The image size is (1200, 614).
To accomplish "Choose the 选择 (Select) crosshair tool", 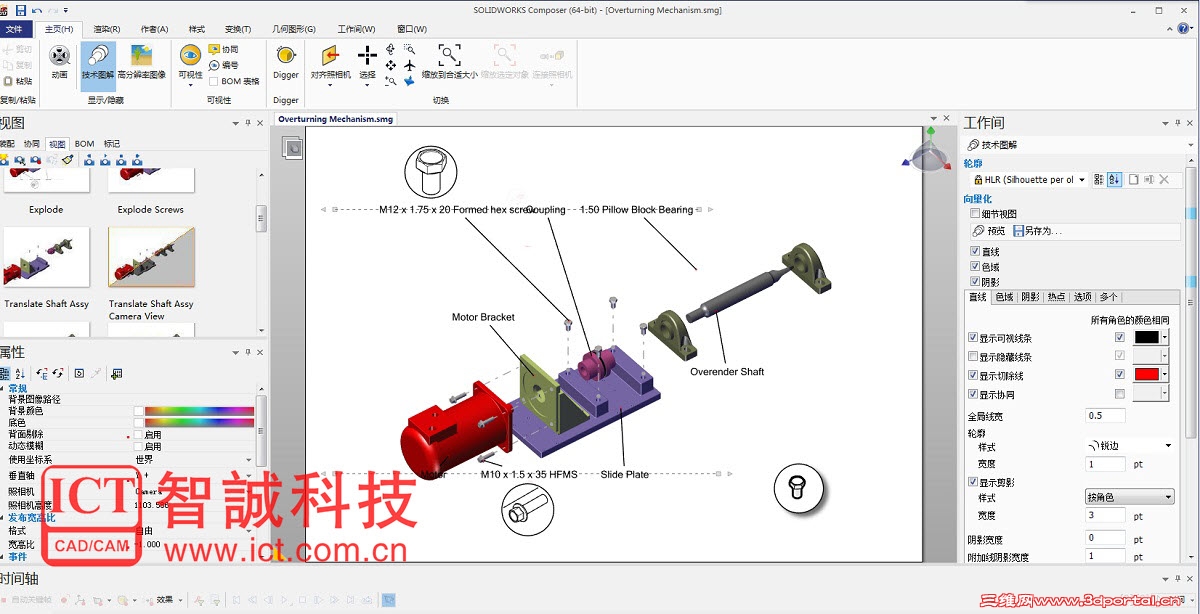I will pos(368,56).
